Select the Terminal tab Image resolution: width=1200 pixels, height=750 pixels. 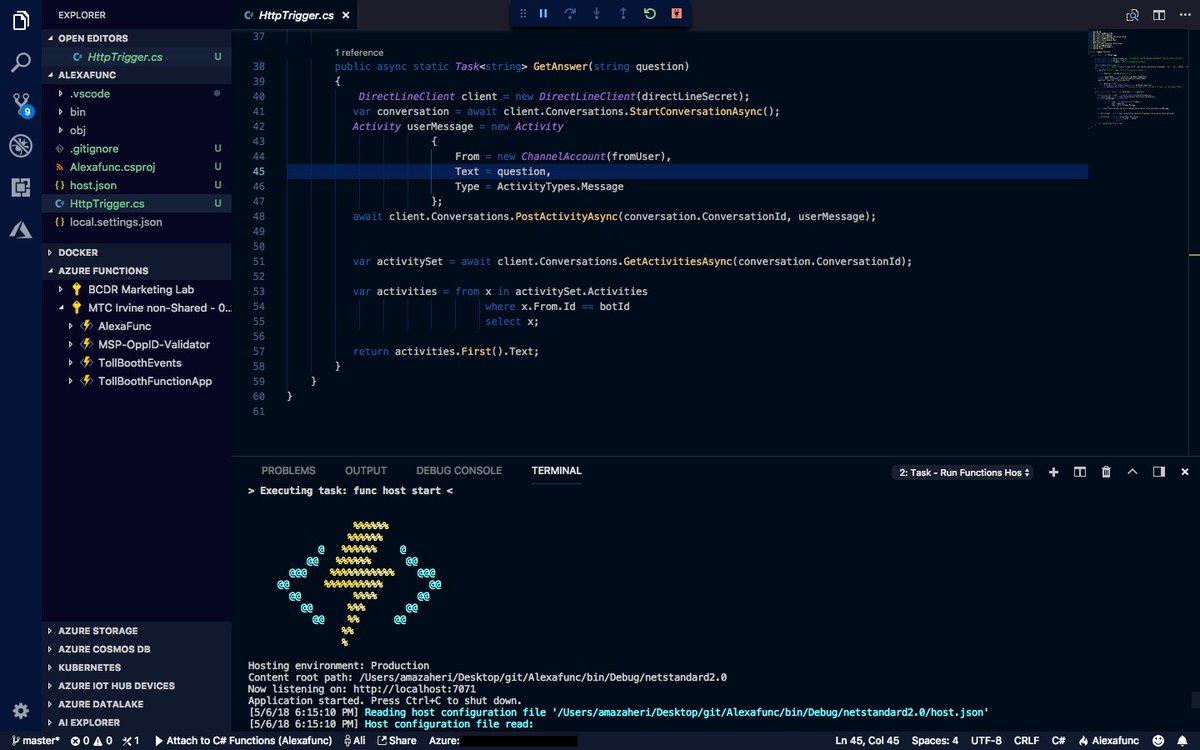pos(556,471)
